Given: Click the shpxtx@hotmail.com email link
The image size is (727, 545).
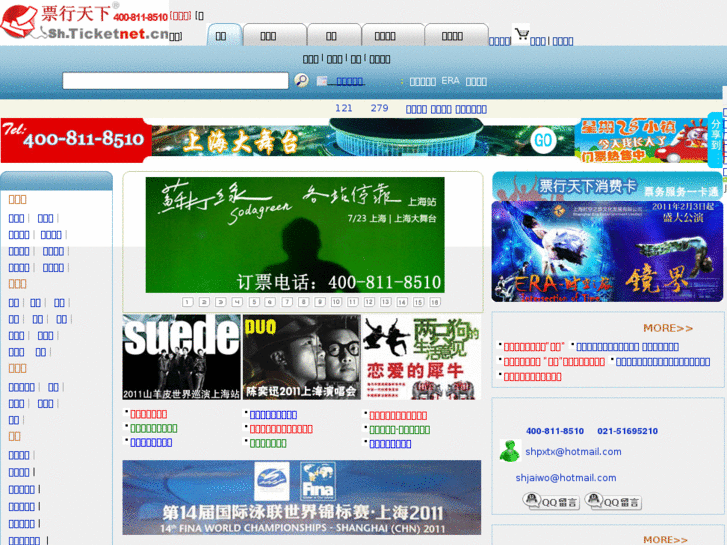Looking at the screenshot, I should [573, 451].
